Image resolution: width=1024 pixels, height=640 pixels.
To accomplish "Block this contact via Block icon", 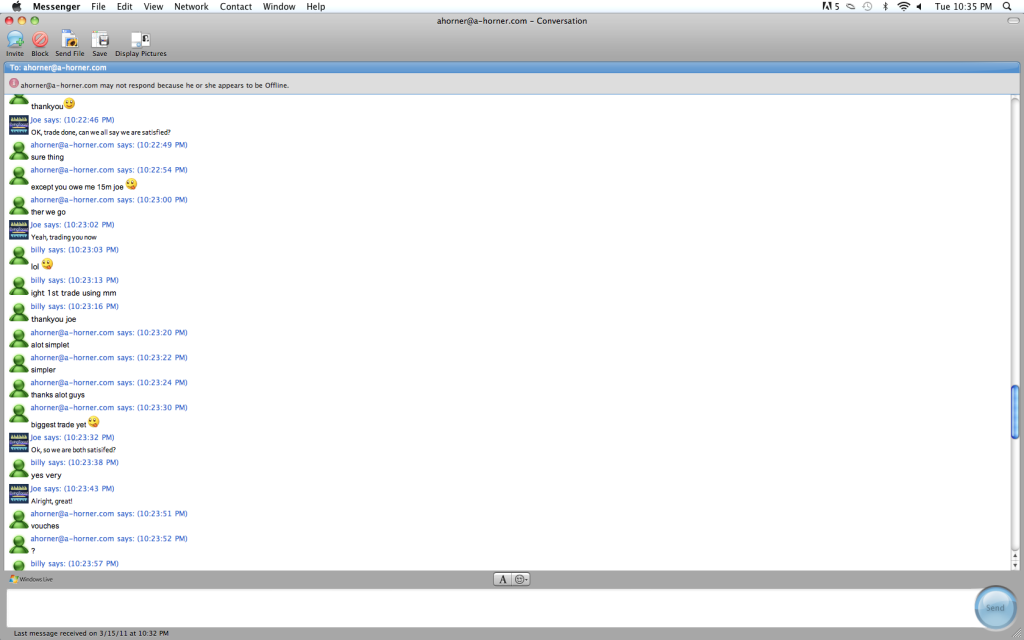I will point(40,43).
